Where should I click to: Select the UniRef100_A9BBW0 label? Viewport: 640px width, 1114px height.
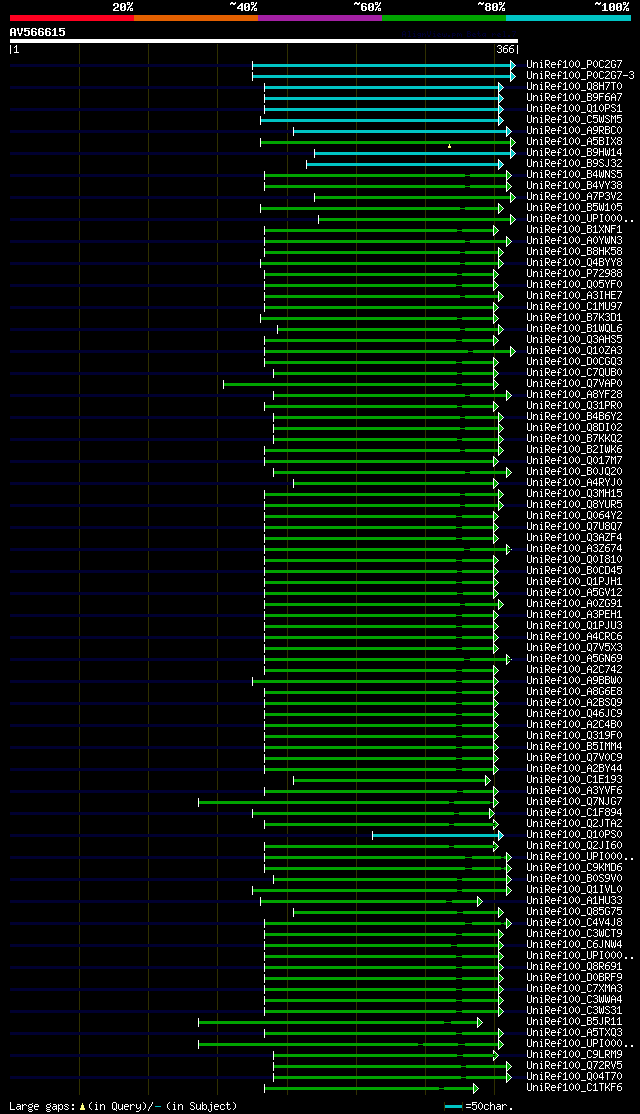(575, 681)
